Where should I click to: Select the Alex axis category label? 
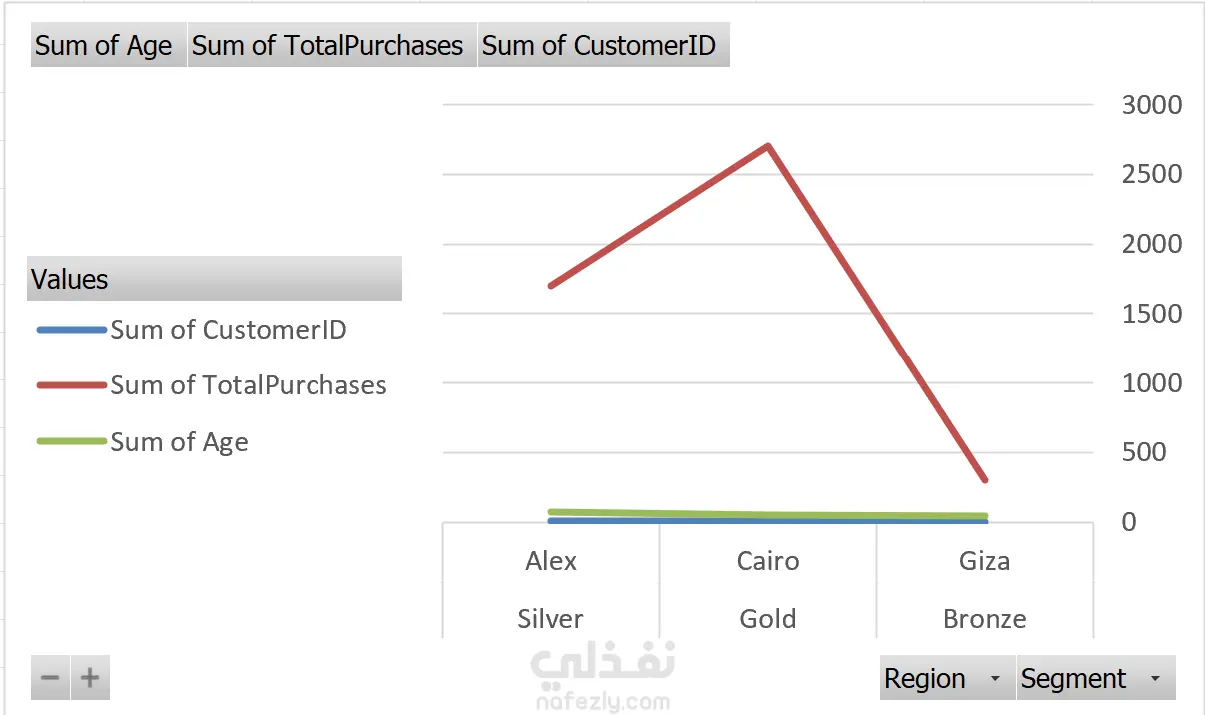click(x=551, y=561)
